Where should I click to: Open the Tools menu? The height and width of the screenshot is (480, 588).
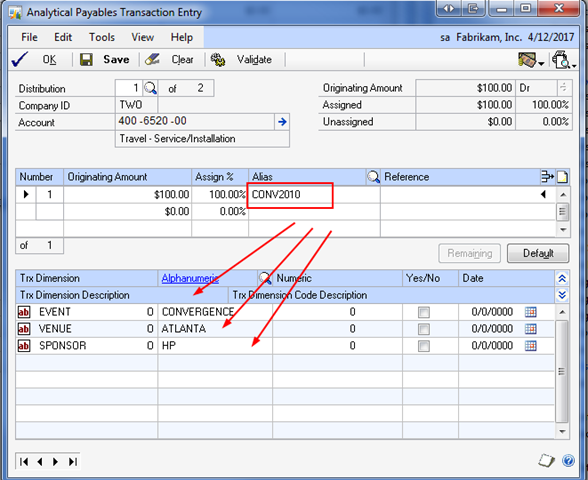point(102,37)
